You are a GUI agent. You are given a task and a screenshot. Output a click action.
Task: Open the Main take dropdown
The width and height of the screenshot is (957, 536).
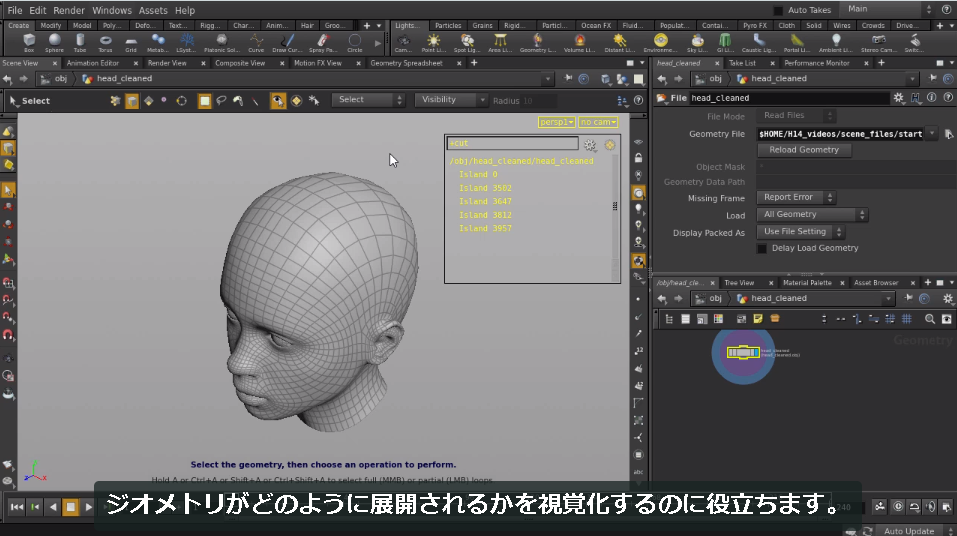click(889, 9)
